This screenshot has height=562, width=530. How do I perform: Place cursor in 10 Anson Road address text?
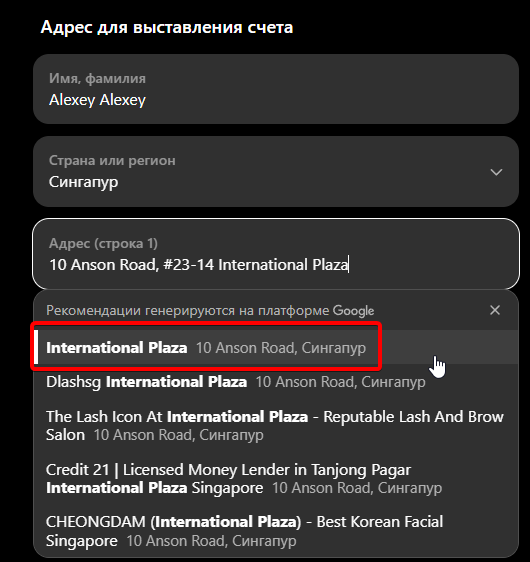pyautogui.click(x=199, y=265)
